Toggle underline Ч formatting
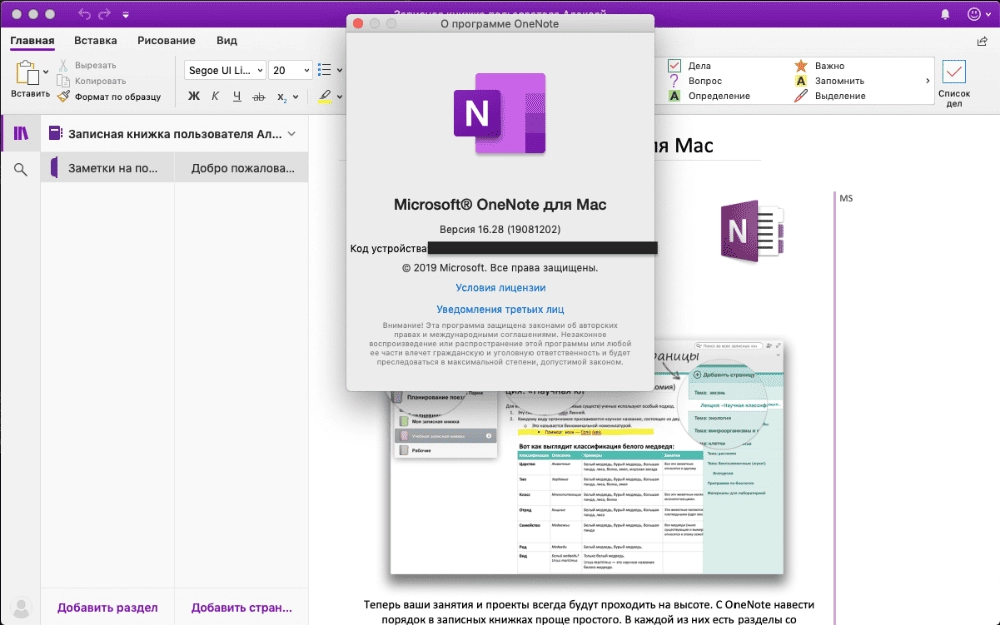The image size is (1000, 625). 237,96
